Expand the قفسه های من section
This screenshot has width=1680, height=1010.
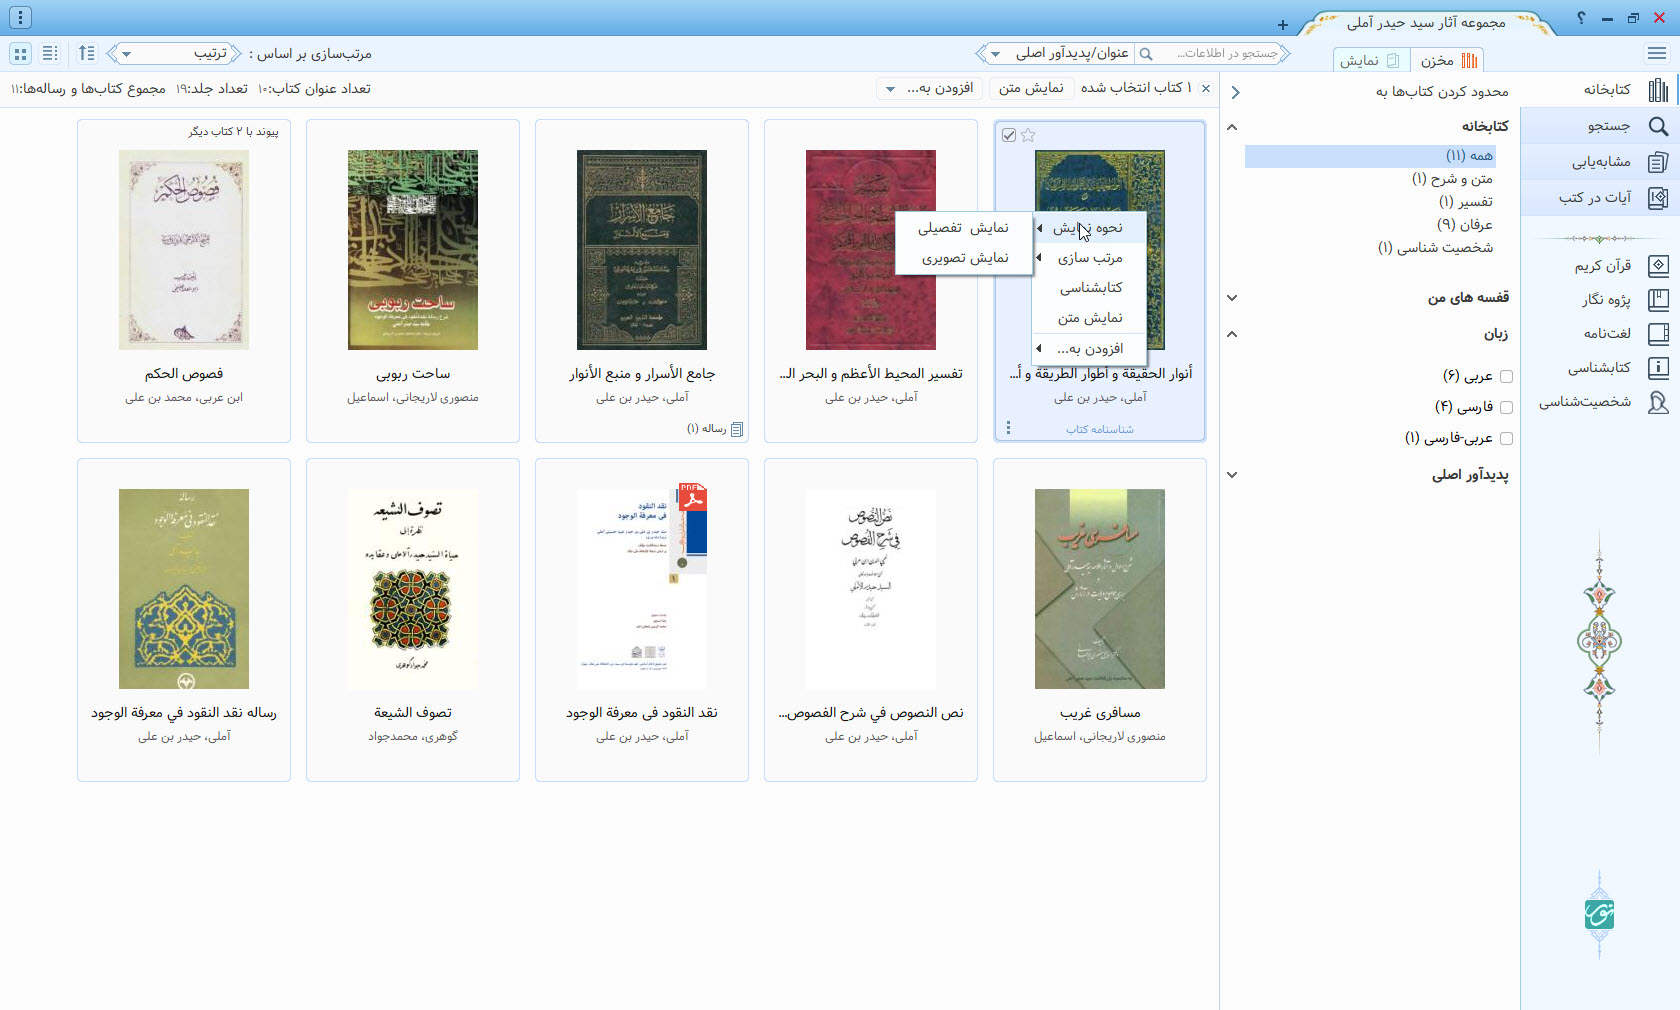[1232, 298]
